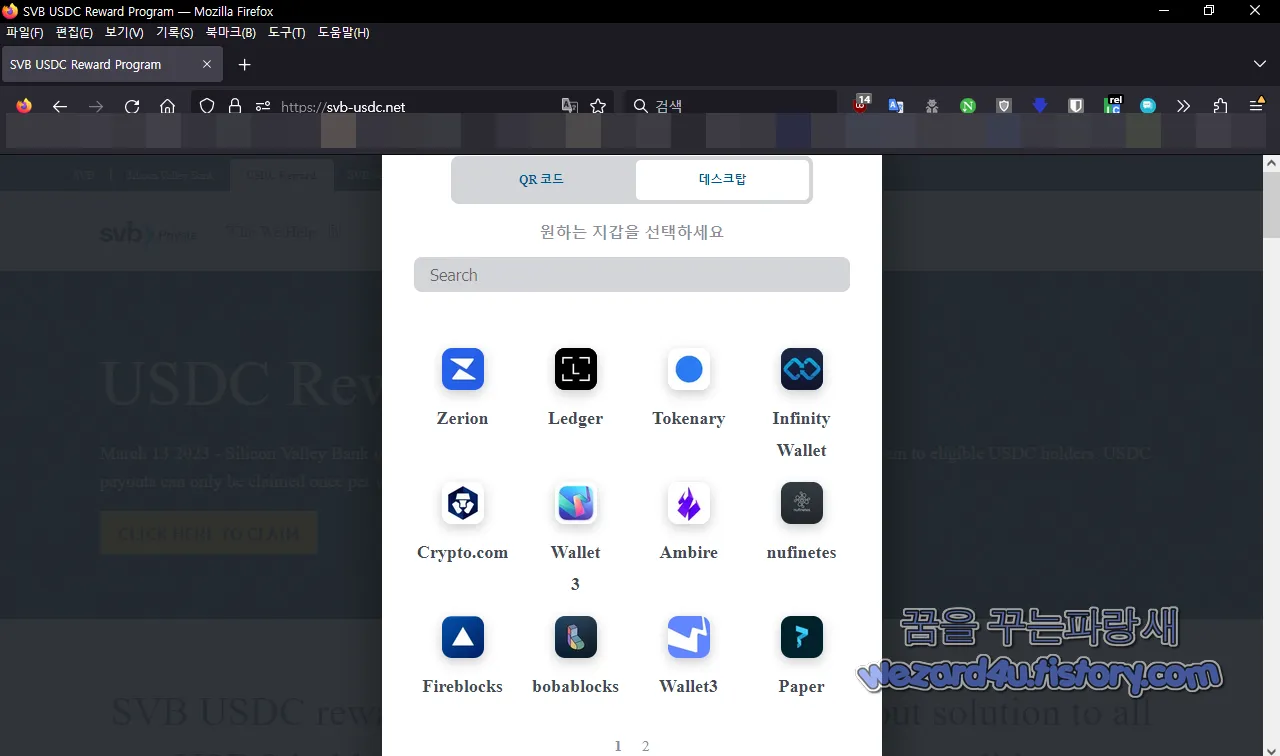Select the nufinetes wallet icon
This screenshot has height=756, width=1280.
point(802,503)
